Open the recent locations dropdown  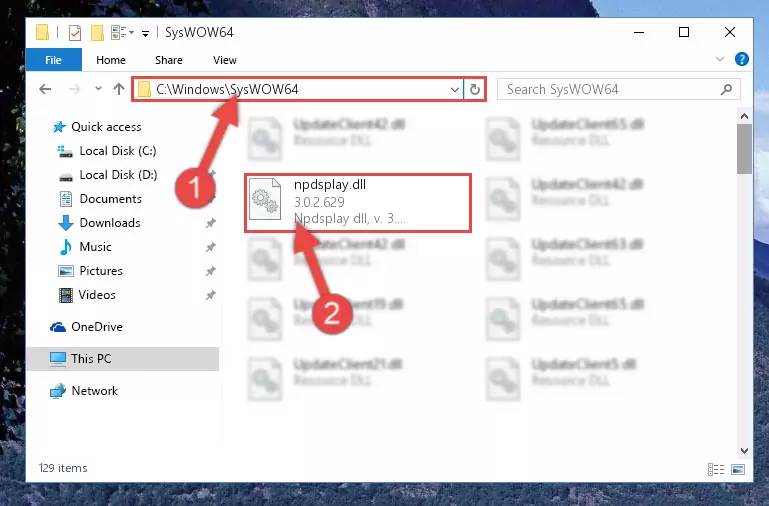point(98,89)
